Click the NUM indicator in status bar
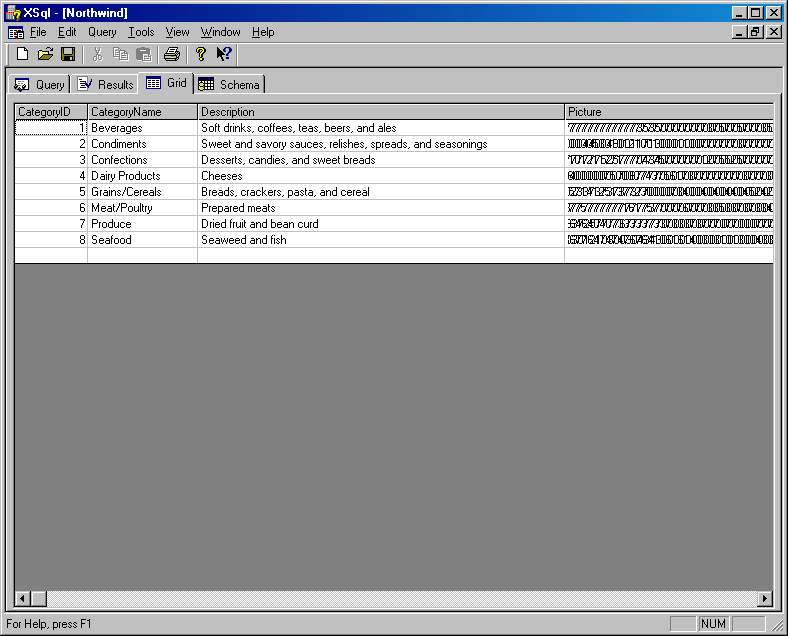 713,624
